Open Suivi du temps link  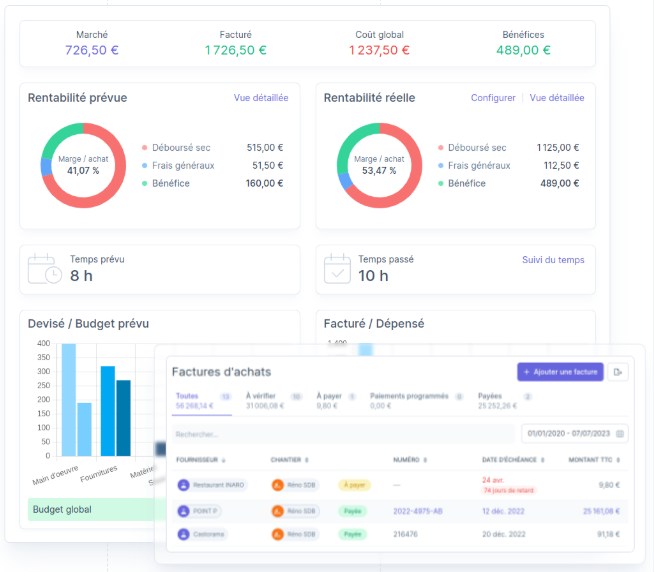pos(553,260)
